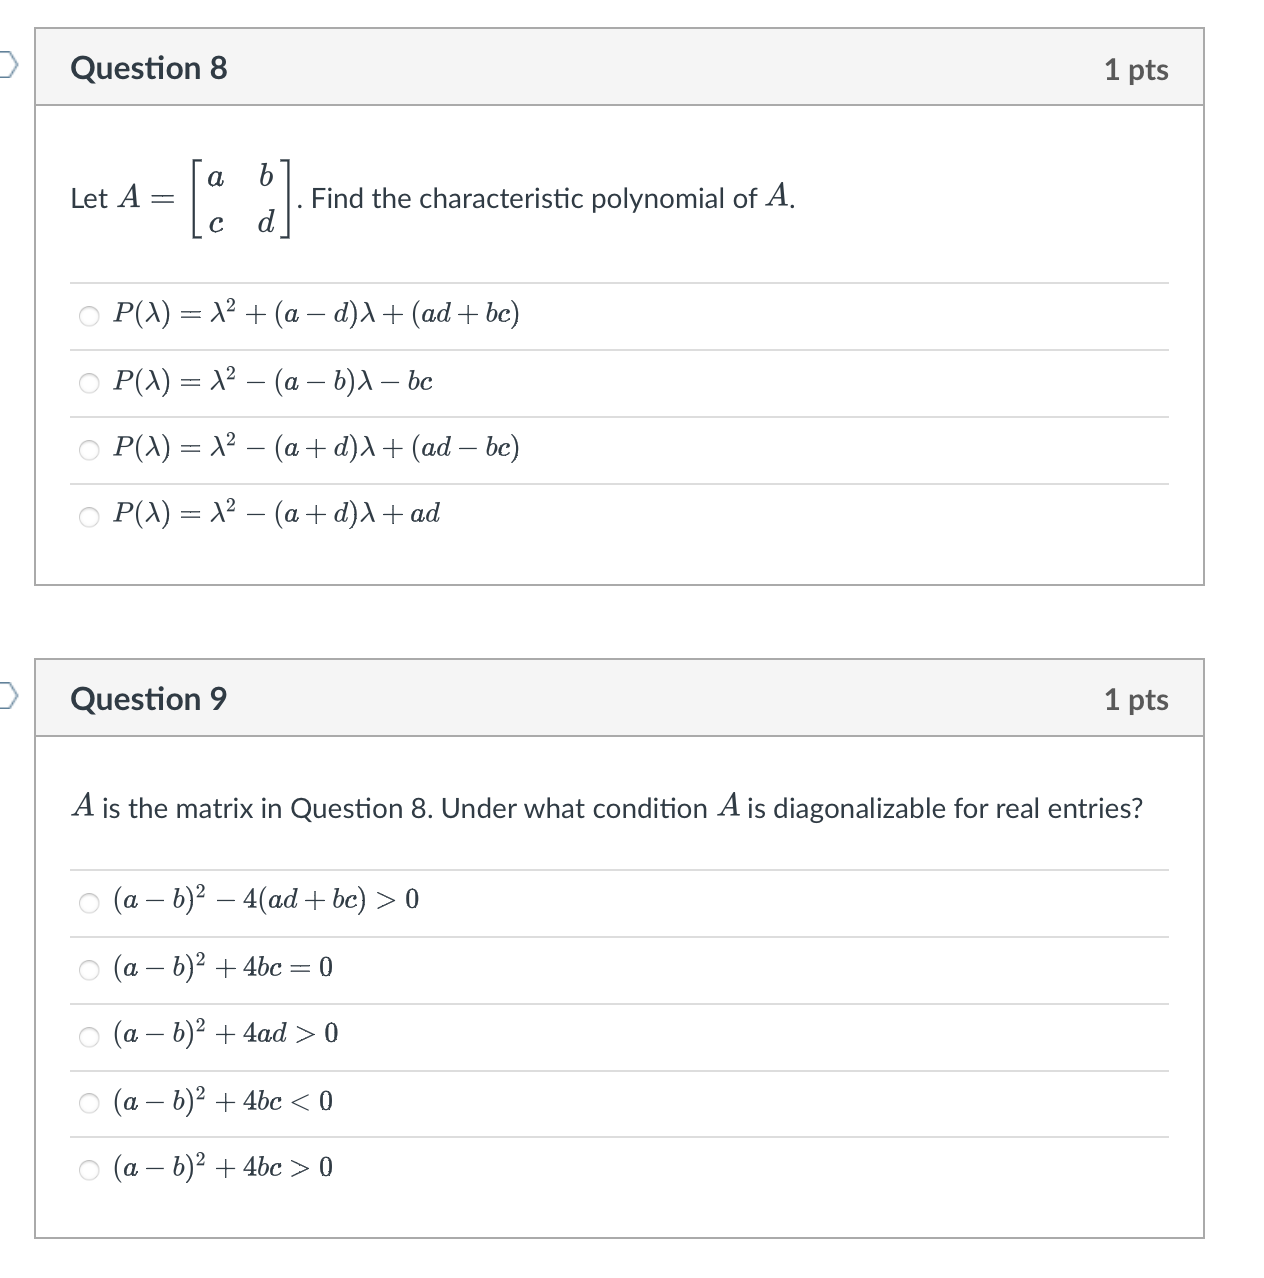Select answer P(λ) = λ² − (a − b)λ − bc
Image resolution: width=1264 pixels, height=1278 pixels.
coord(88,382)
